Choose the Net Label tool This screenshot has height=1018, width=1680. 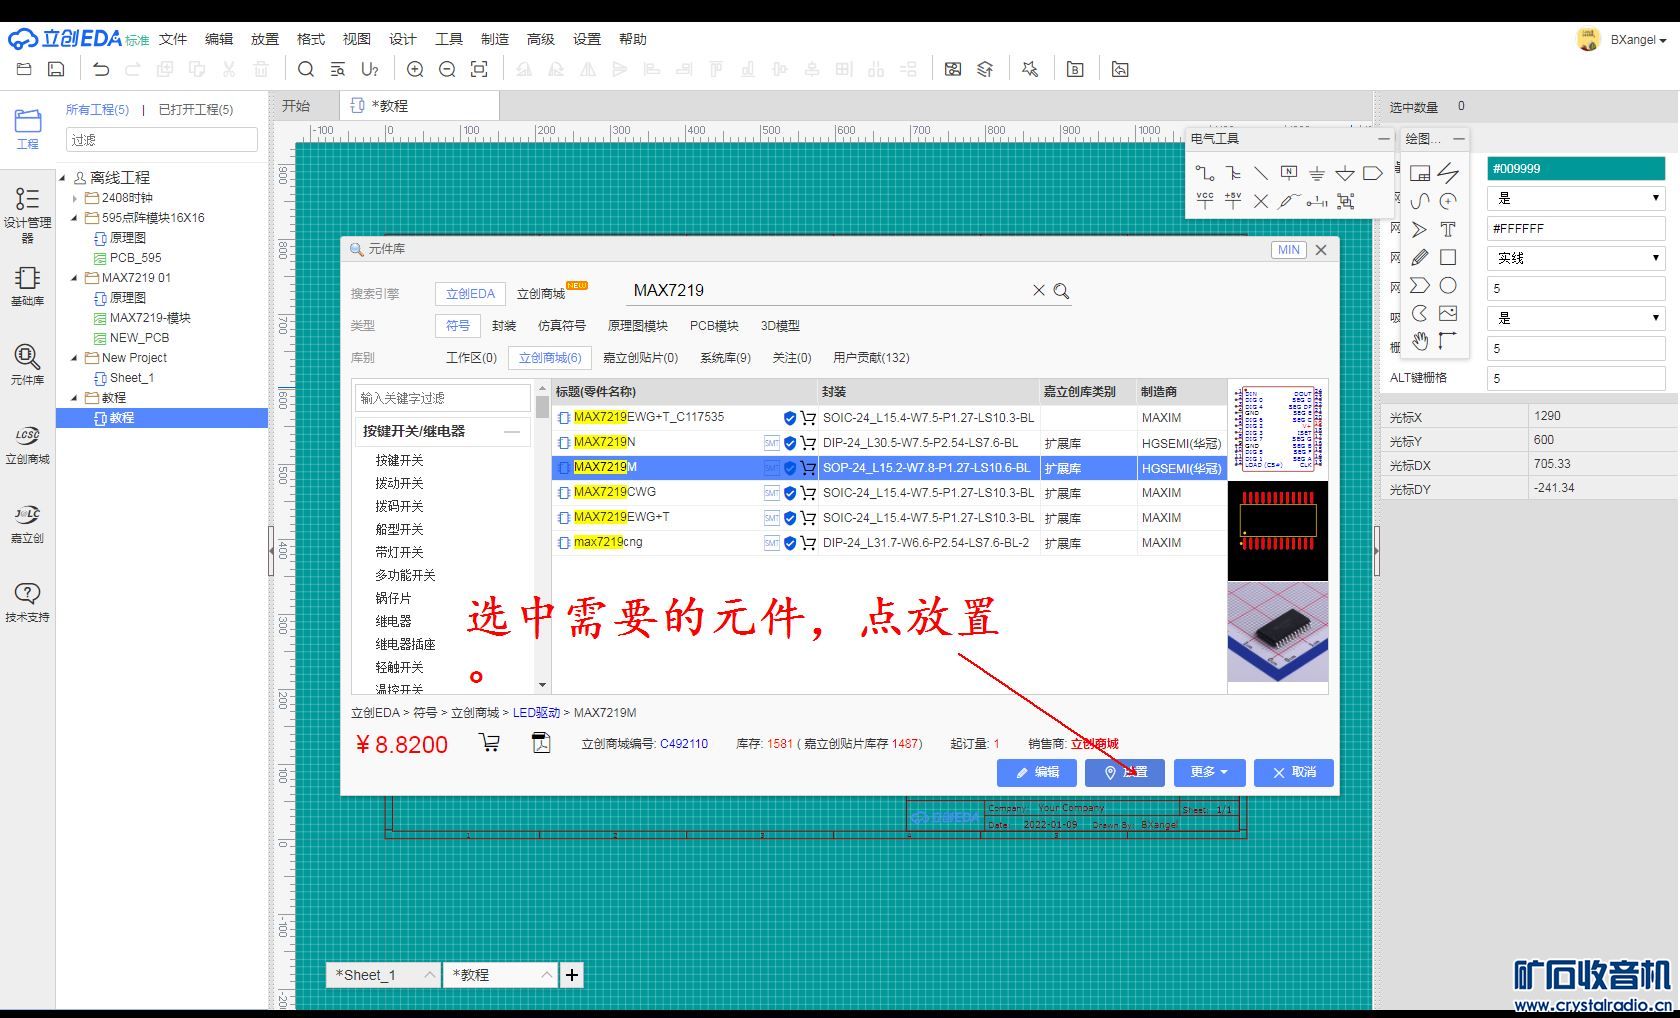1289,173
